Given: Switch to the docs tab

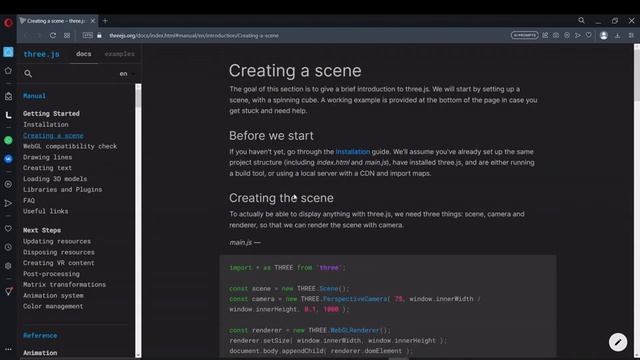Looking at the screenshot, I should tap(84, 54).
